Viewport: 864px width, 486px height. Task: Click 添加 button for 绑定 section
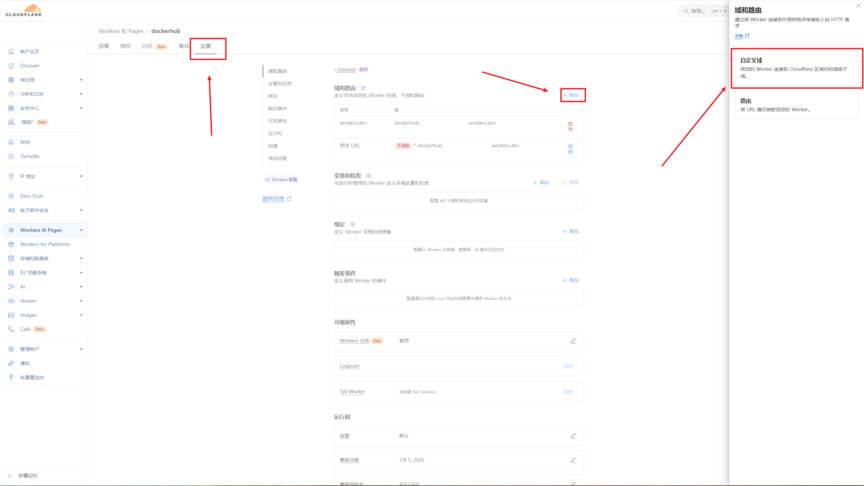[571, 231]
